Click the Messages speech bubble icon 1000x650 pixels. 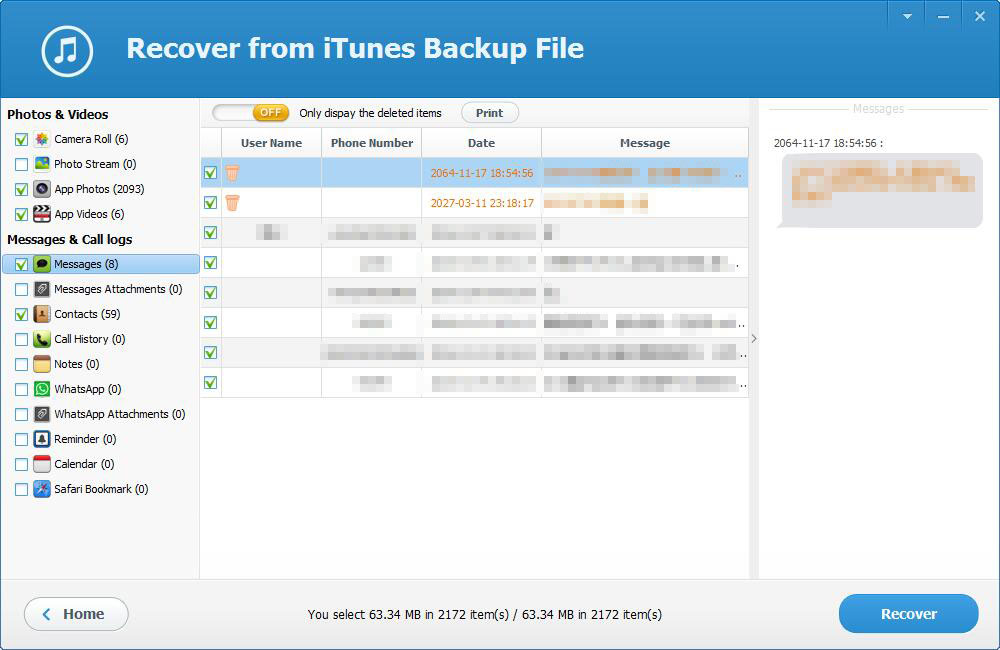tap(42, 264)
